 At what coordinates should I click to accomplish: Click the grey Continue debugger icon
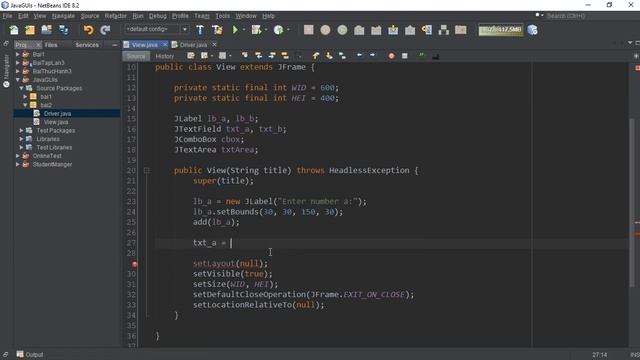click(x=342, y=30)
